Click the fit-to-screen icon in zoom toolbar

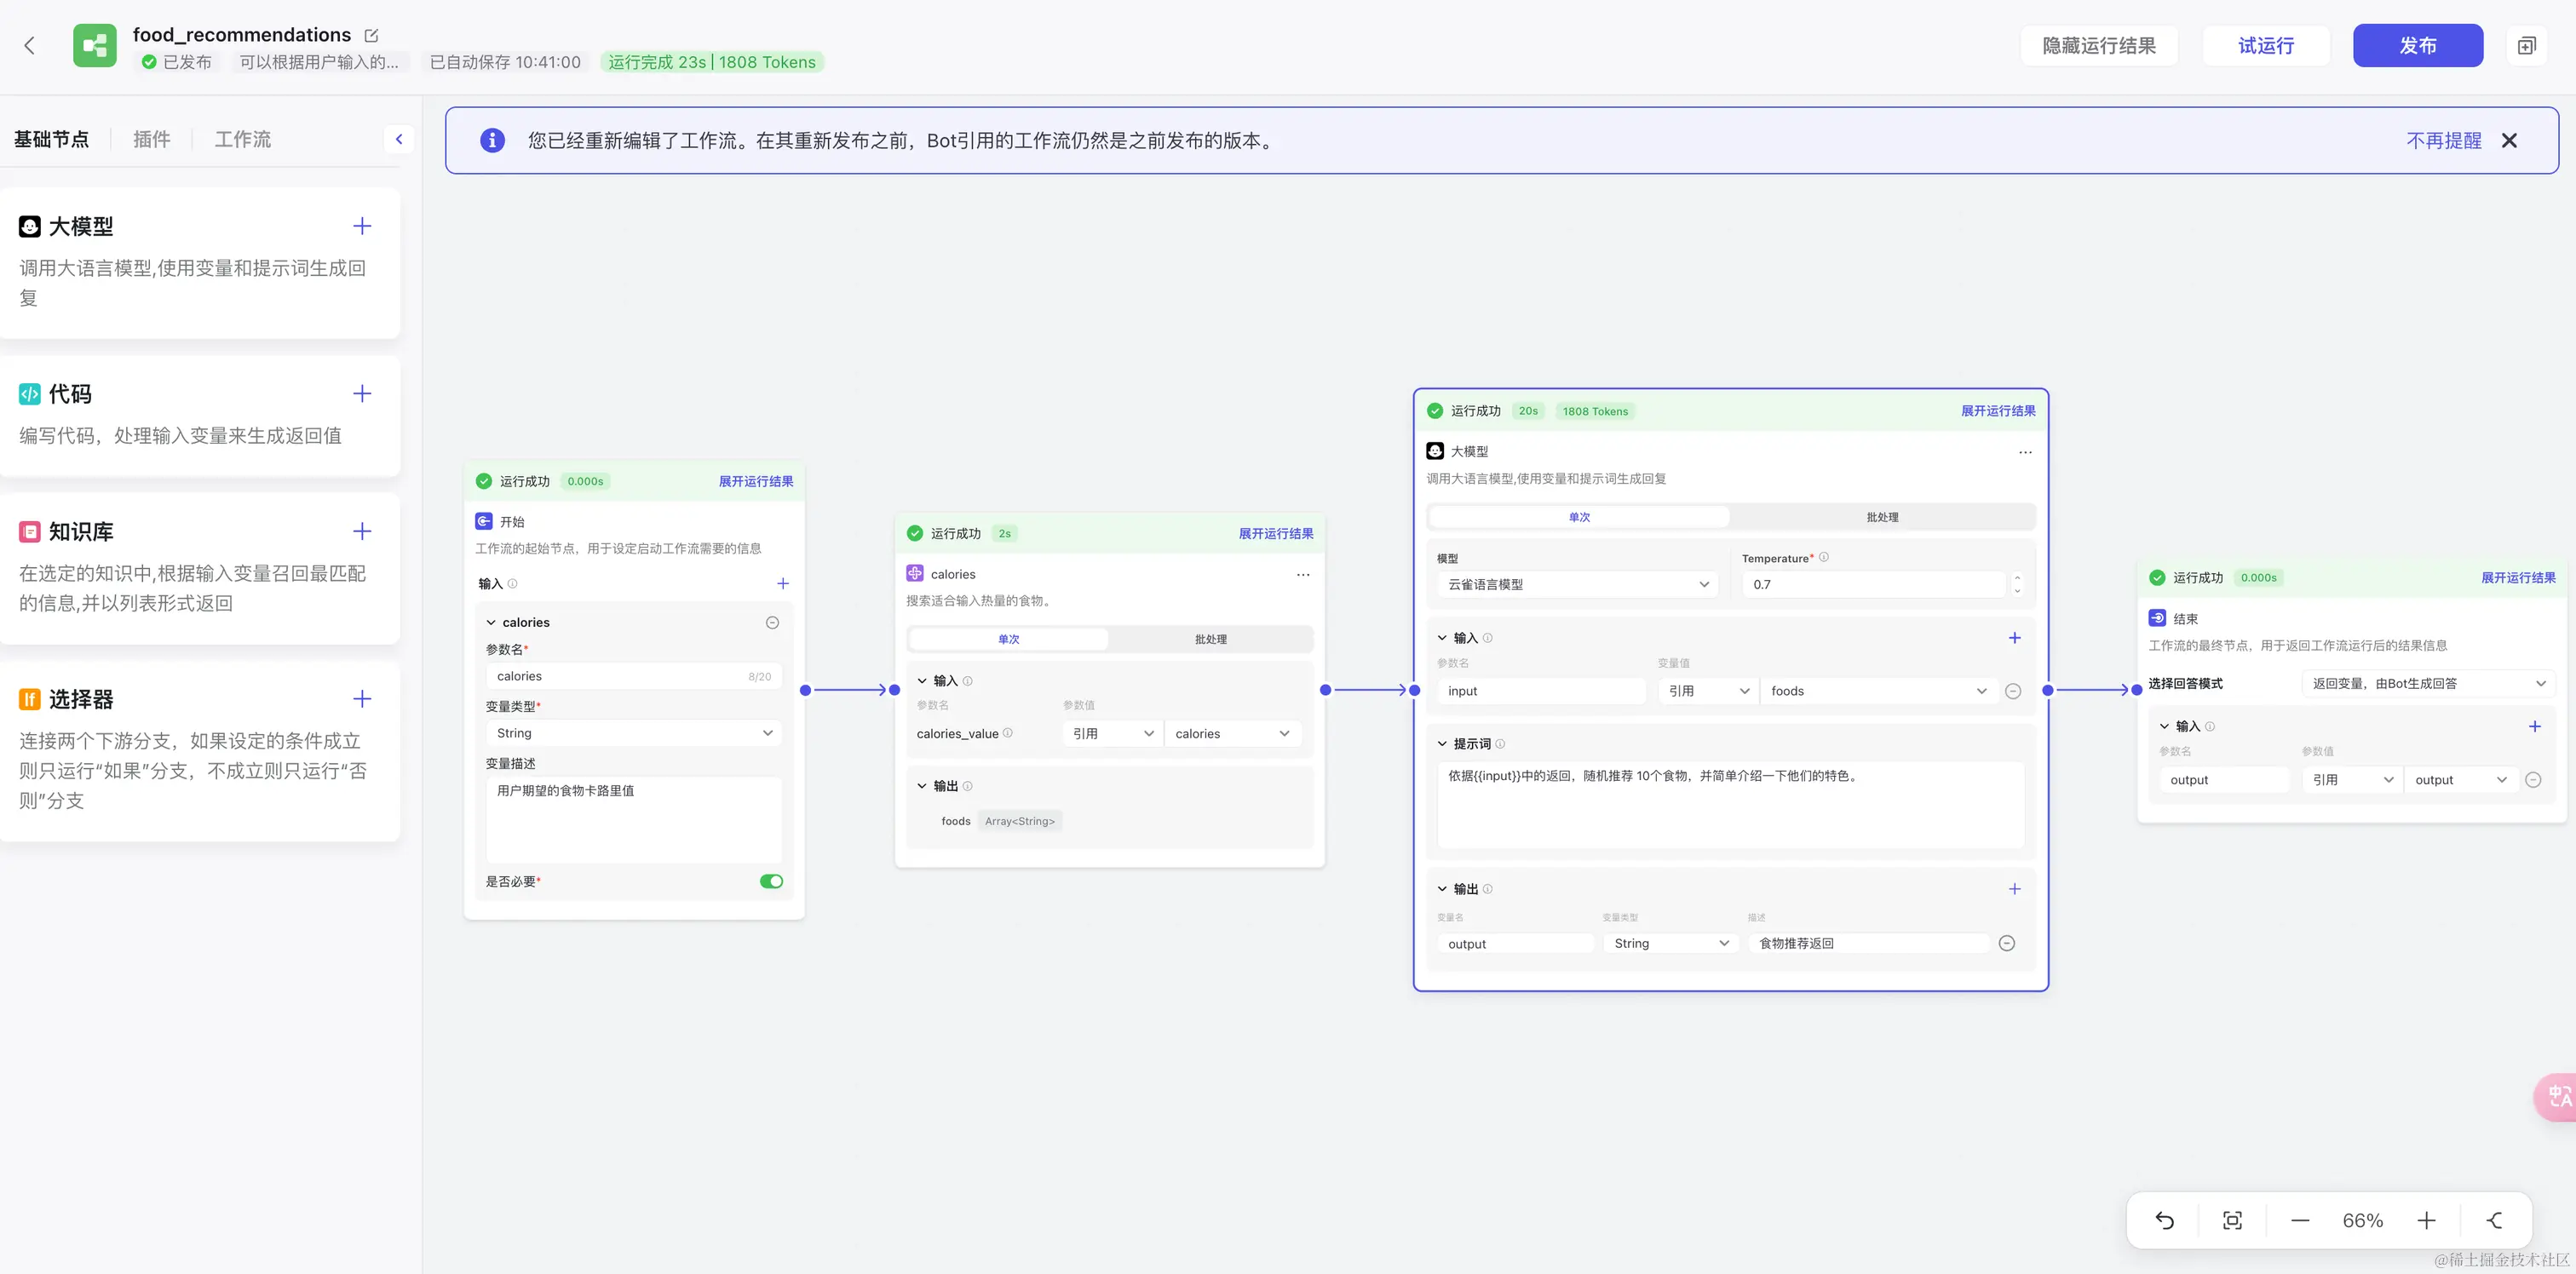coord(2232,1220)
